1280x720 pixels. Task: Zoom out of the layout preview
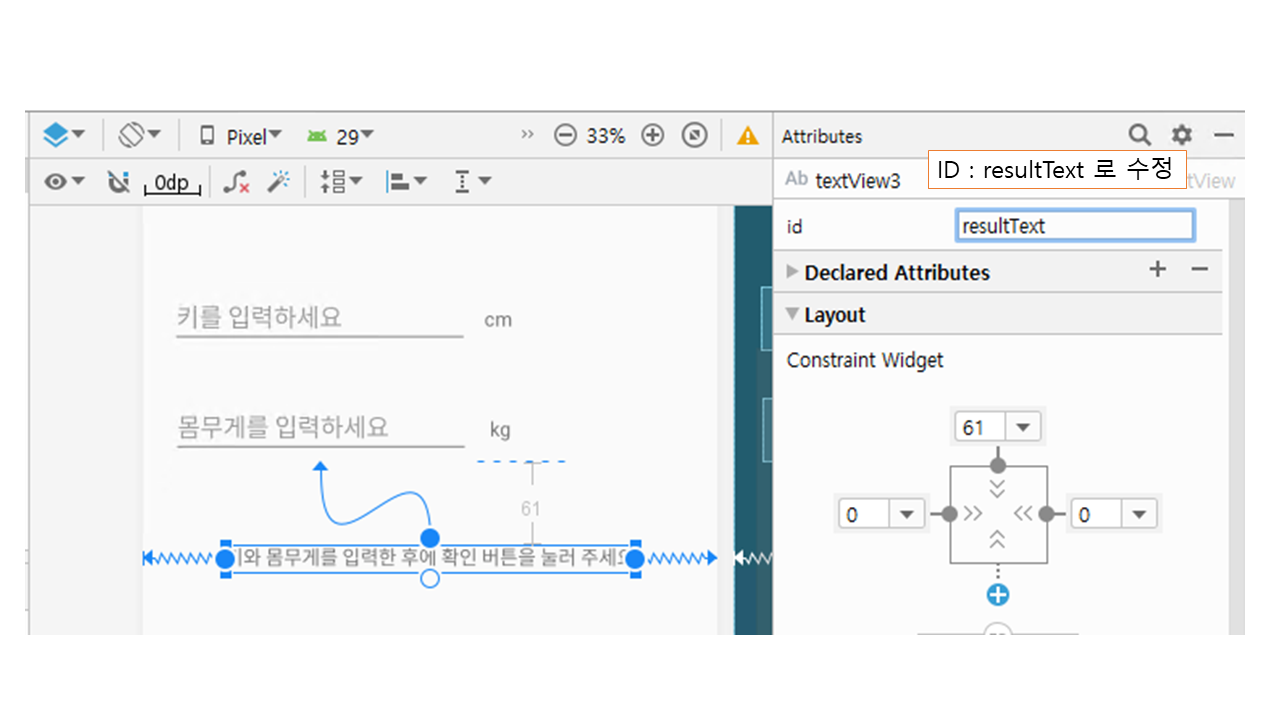[x=565, y=136]
